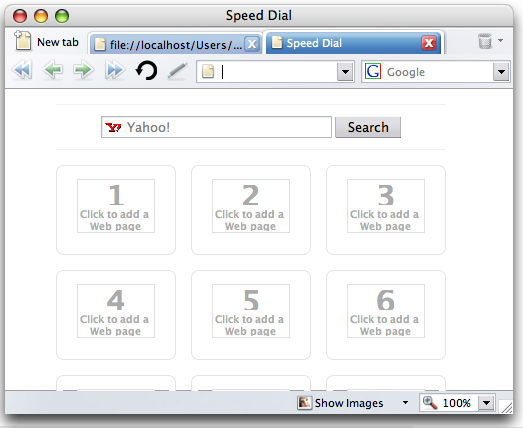Click the yellow minimize window button
The width and height of the screenshot is (523, 428).
41,16
